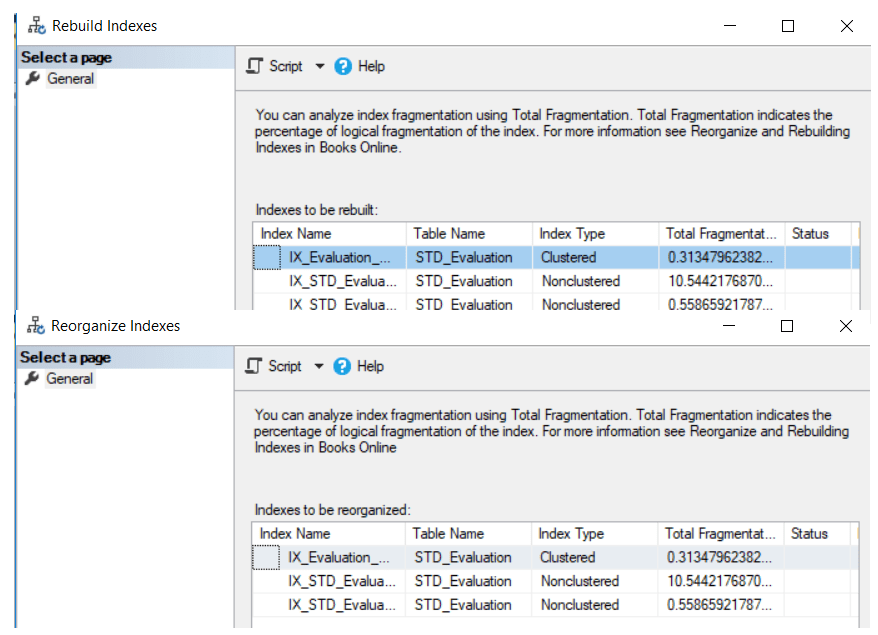Sort by Index Name column in Reorganize Indexes
Image resolution: width=878 pixels, height=635 pixels.
(329, 534)
